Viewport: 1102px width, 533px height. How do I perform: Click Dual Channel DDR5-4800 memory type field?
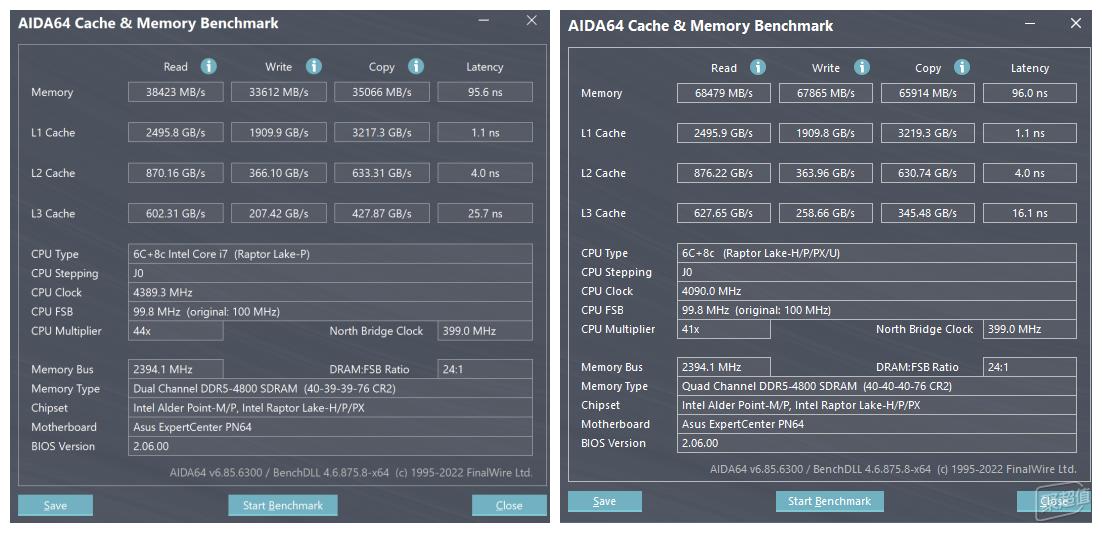coord(330,389)
